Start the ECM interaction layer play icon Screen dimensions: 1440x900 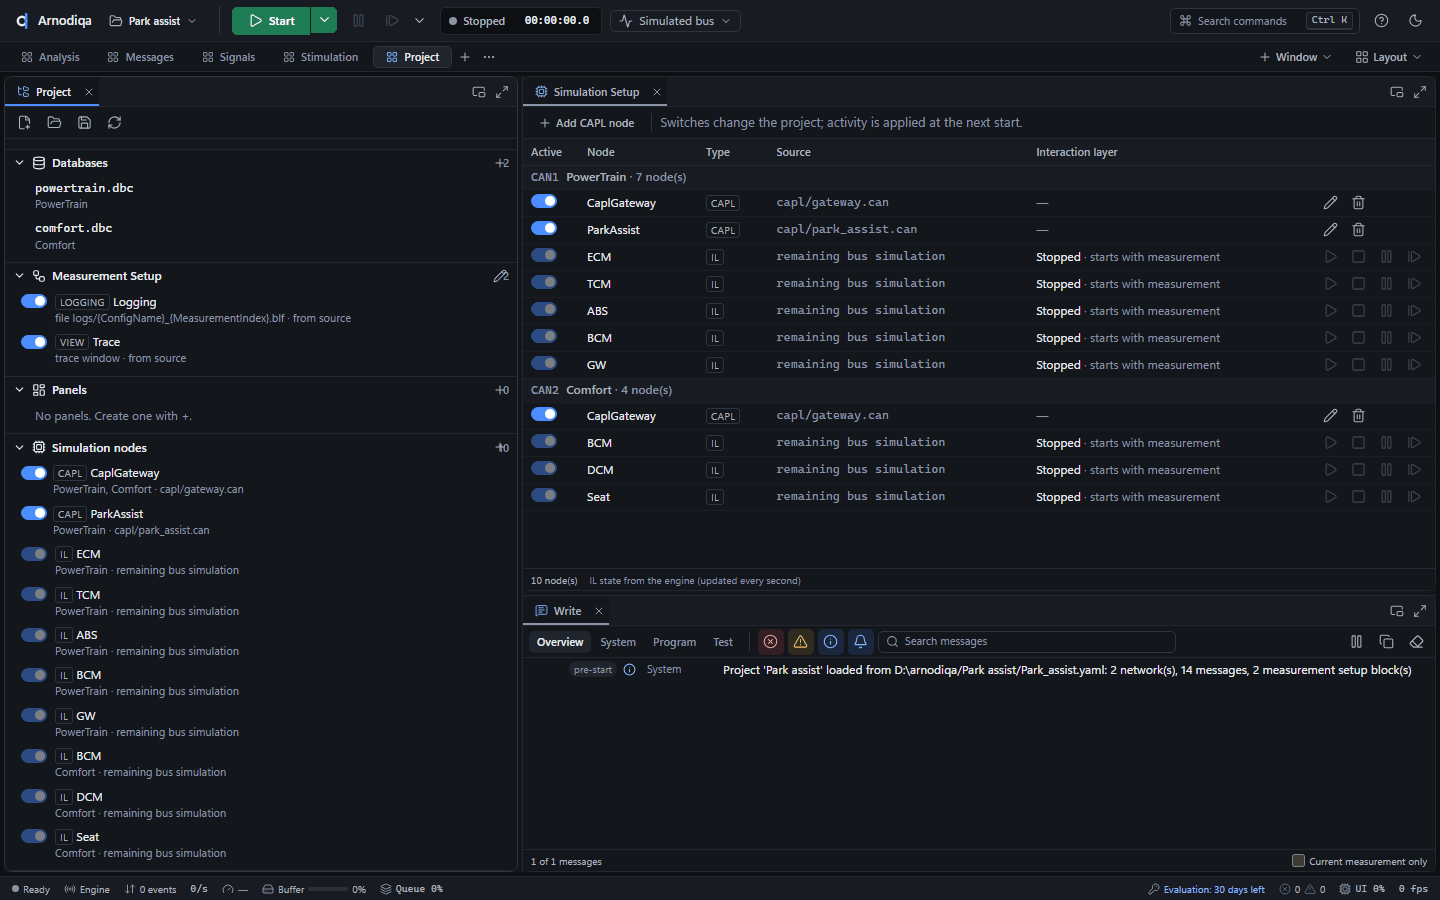(1330, 257)
